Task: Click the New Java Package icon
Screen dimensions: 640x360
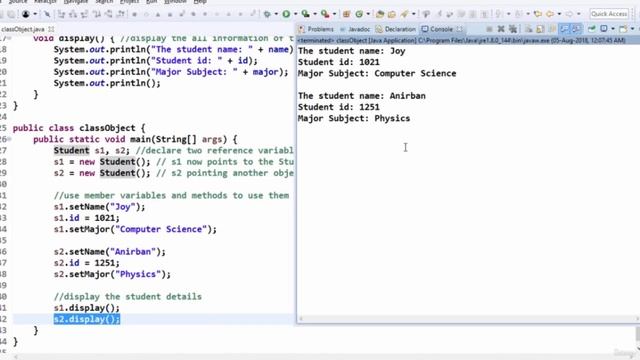Action: pyautogui.click(x=346, y=14)
